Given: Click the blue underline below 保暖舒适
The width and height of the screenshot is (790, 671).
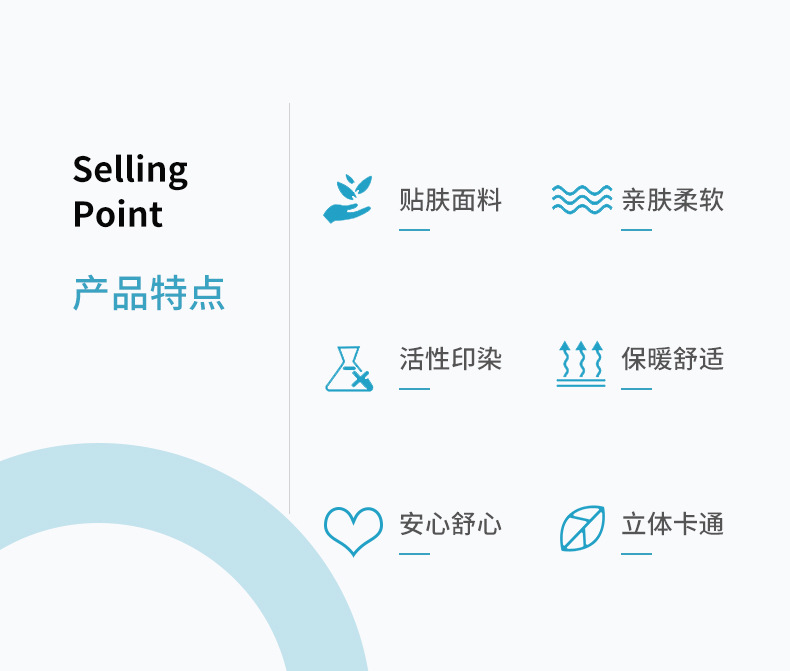Looking at the screenshot, I should (636, 389).
